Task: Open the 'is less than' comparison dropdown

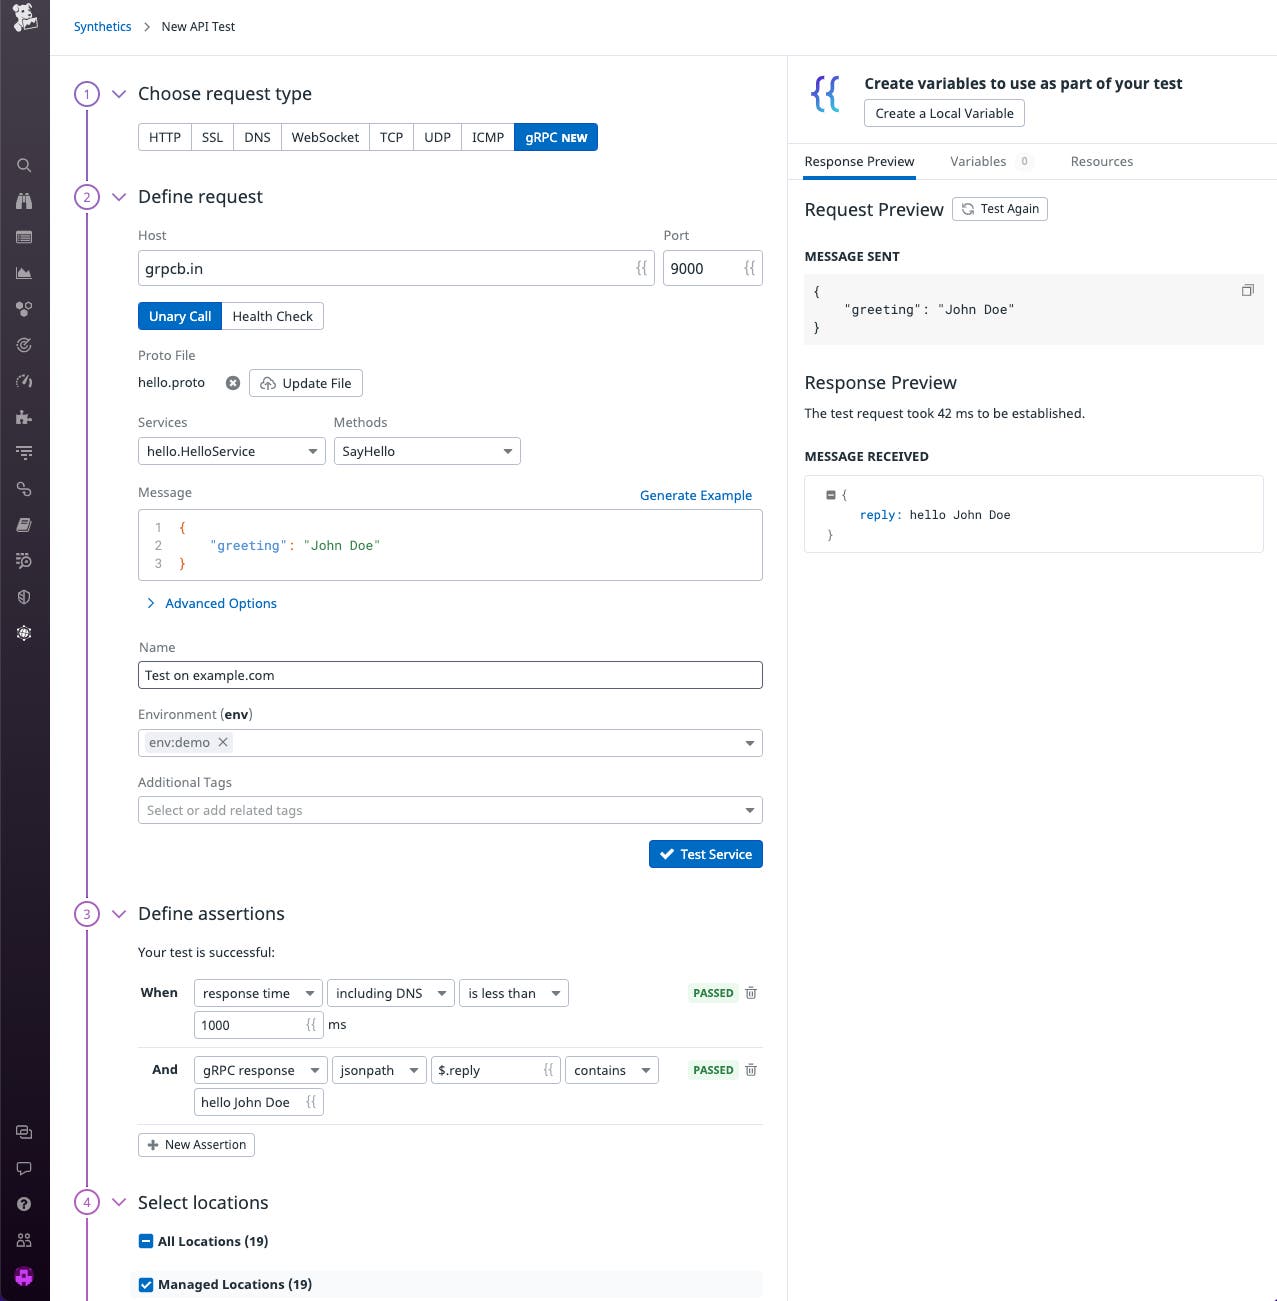Action: 513,993
